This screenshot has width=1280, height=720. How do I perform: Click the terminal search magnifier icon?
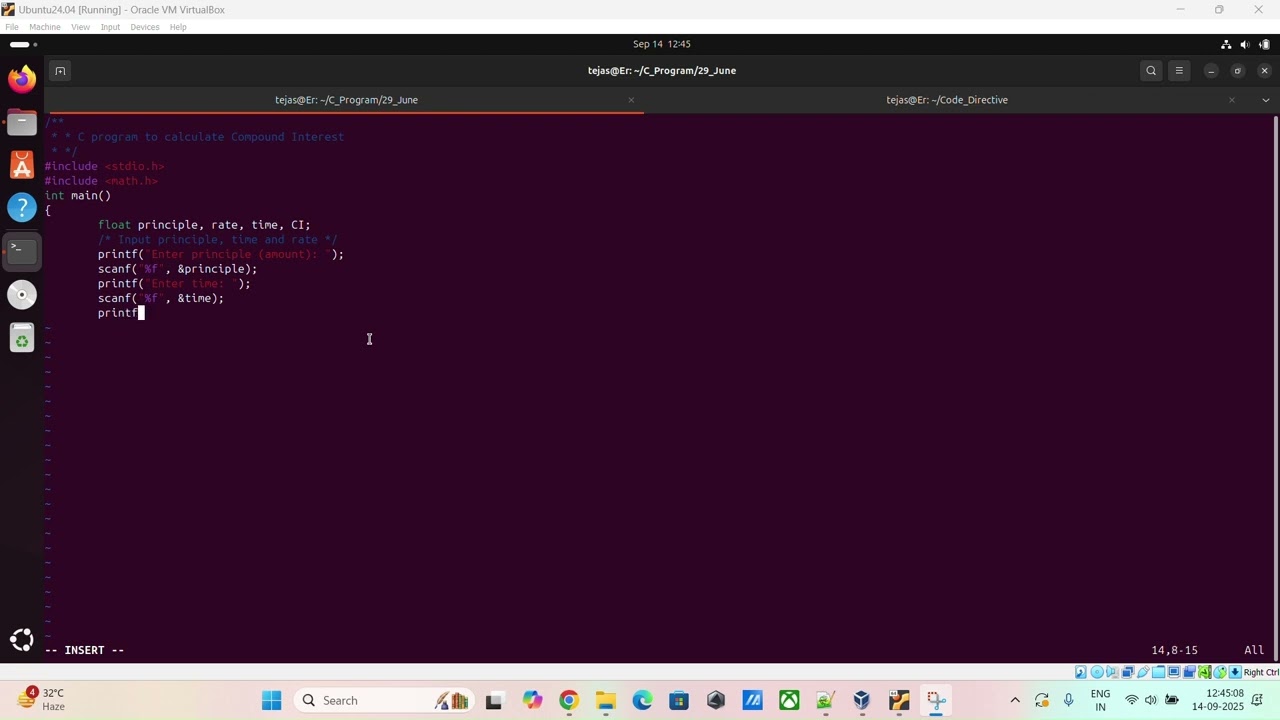[x=1151, y=71]
